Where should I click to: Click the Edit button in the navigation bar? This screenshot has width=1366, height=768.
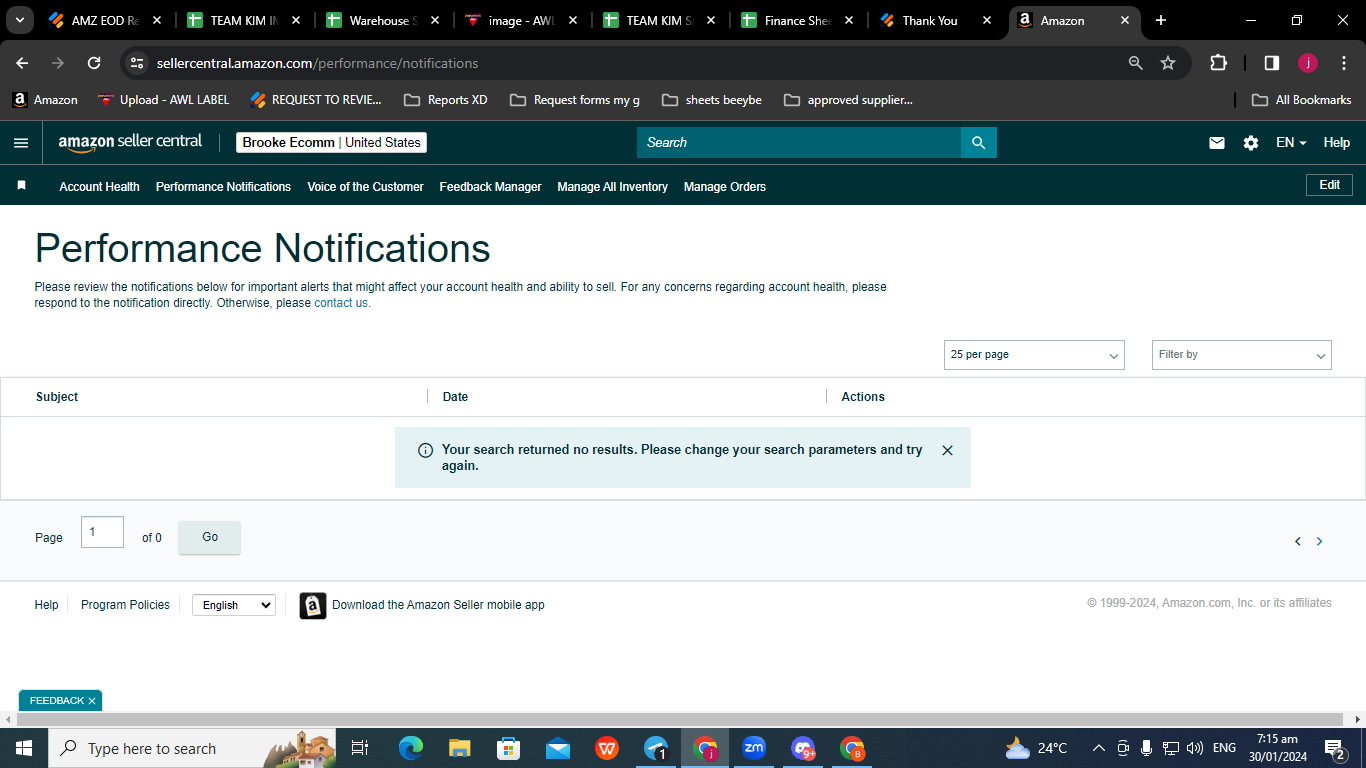(1329, 185)
